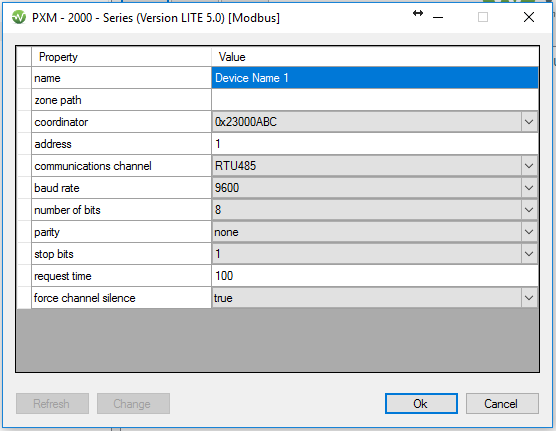Close the PXM Modbus dialog window
Screen dimensions: 556x431
coord(529,17)
